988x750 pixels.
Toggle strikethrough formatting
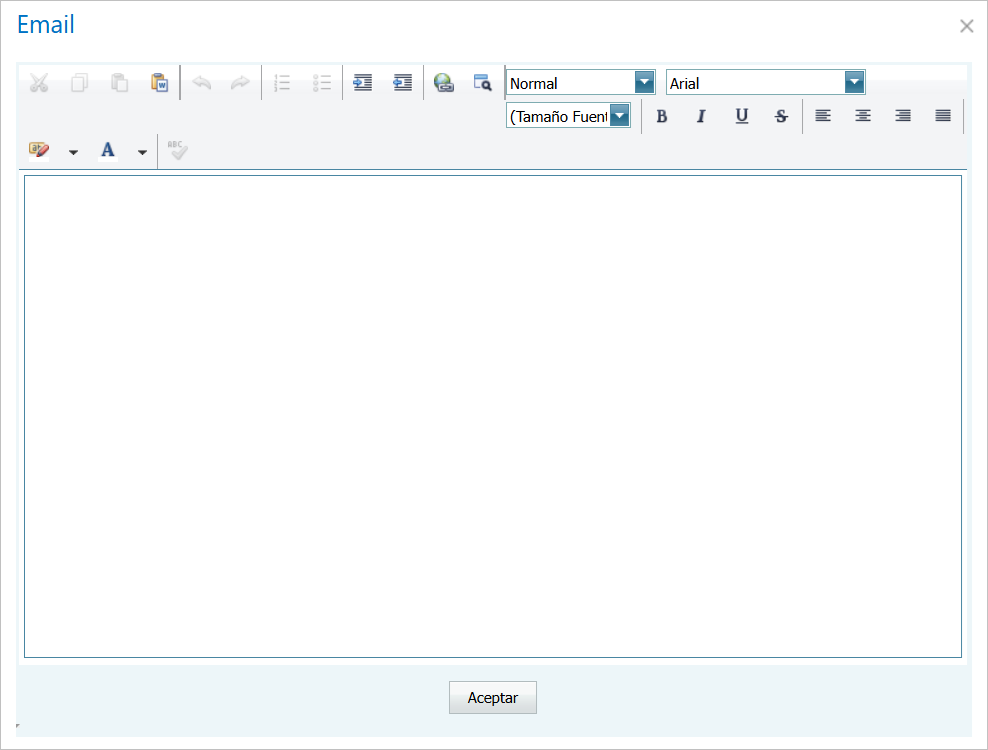[781, 116]
